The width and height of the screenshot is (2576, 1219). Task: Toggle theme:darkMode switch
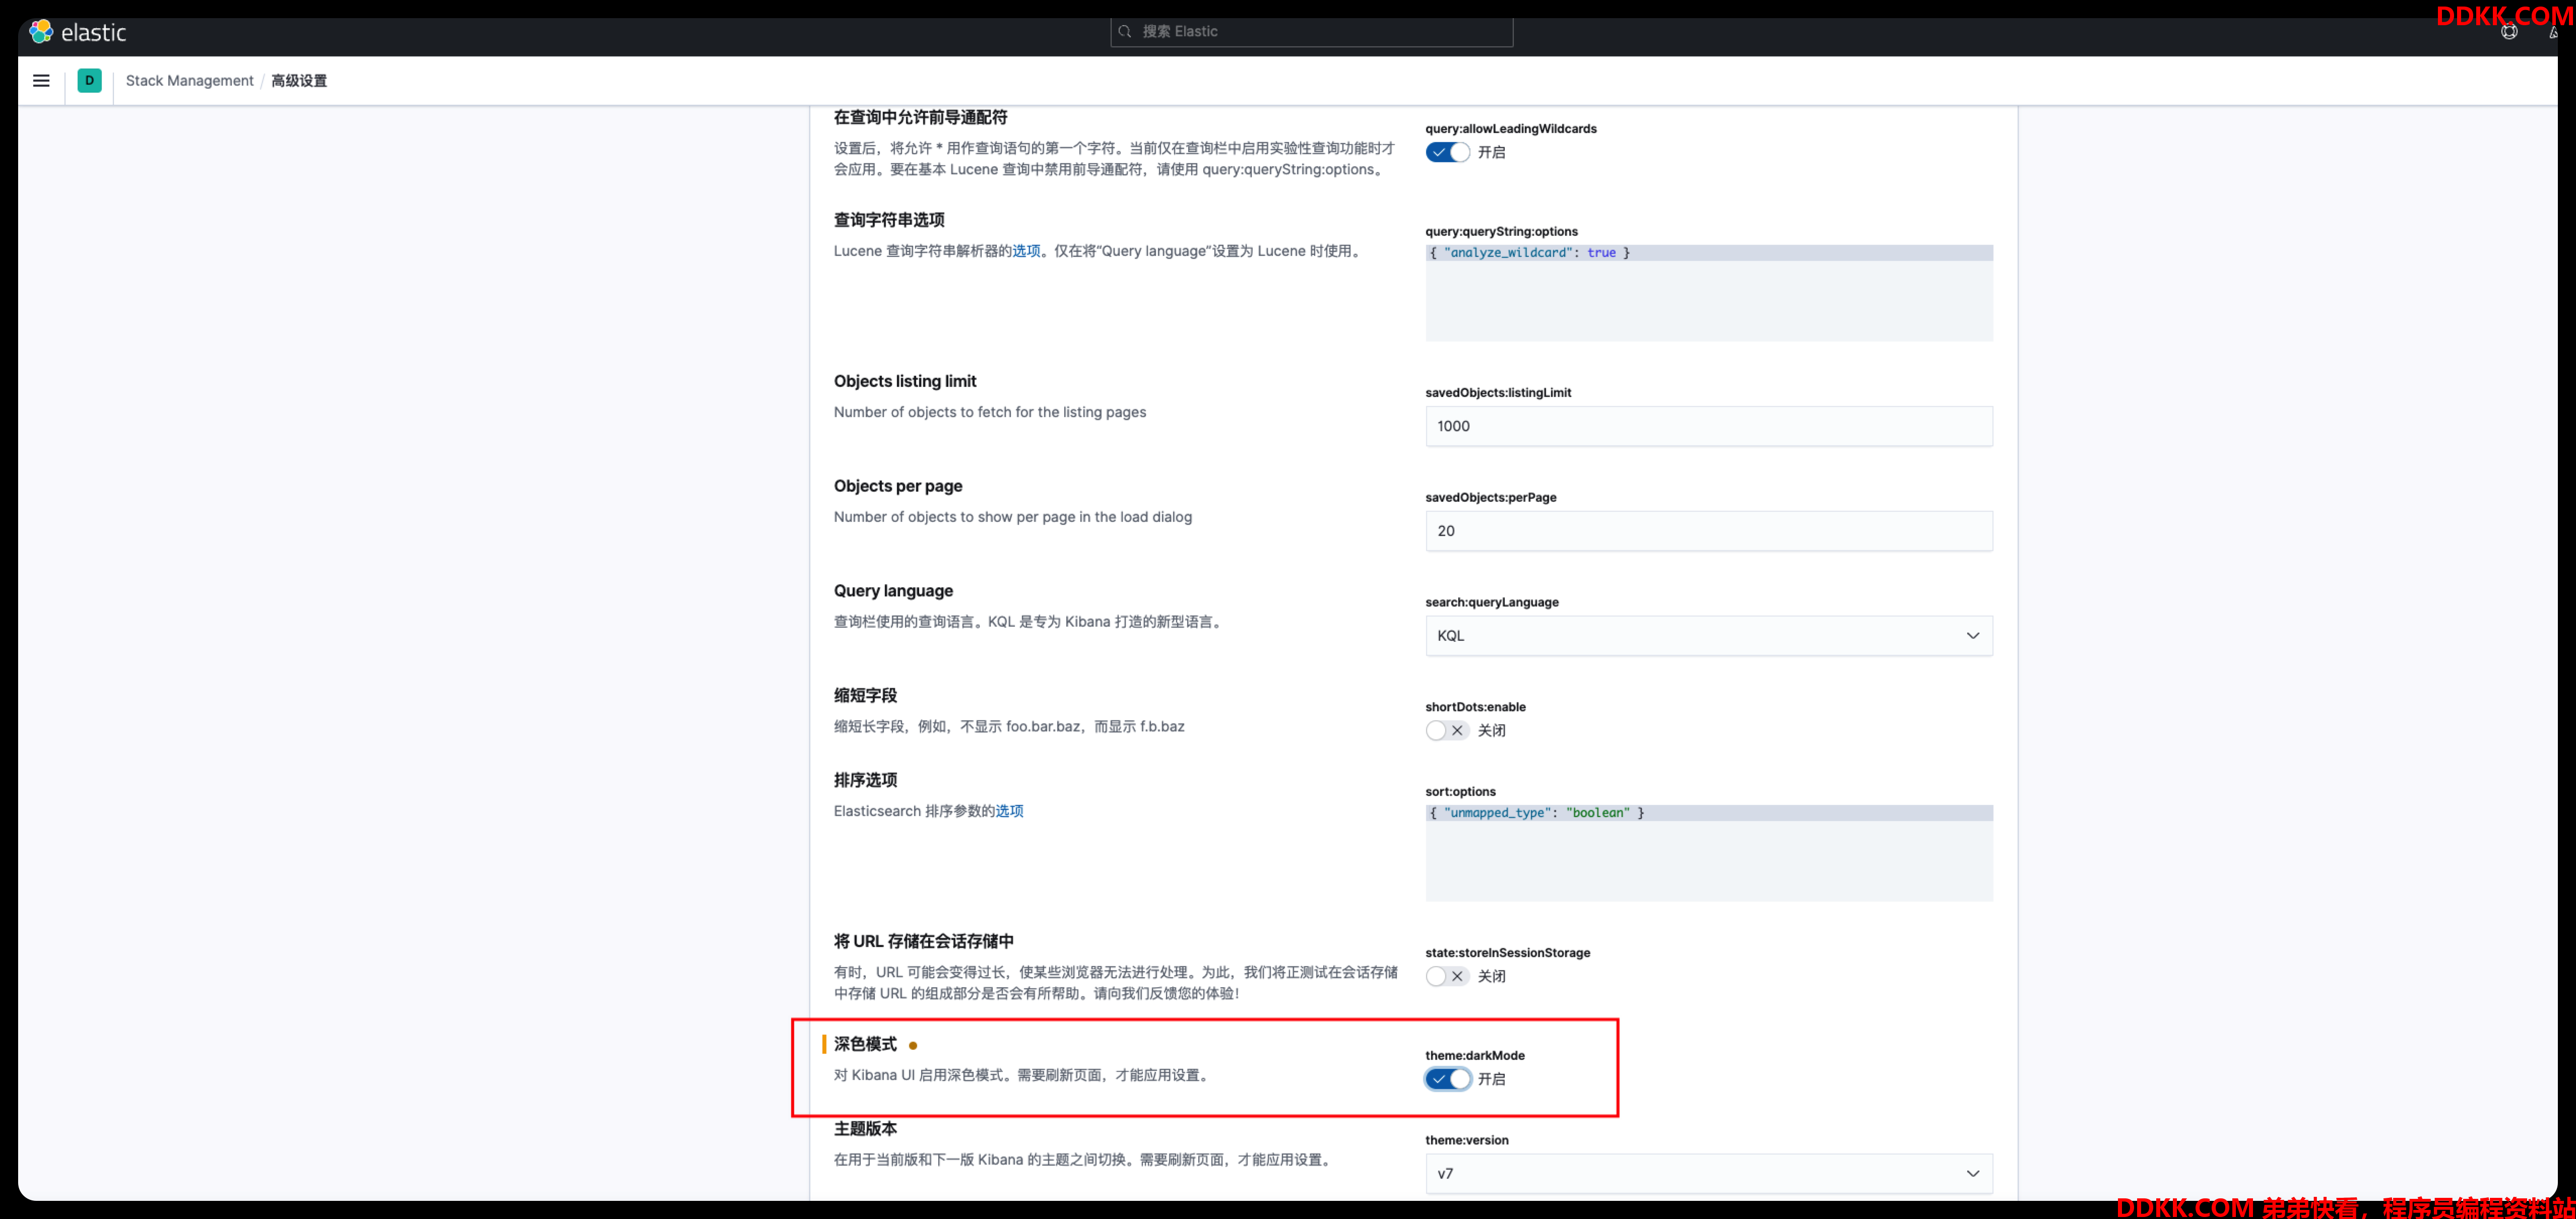coord(1447,1079)
